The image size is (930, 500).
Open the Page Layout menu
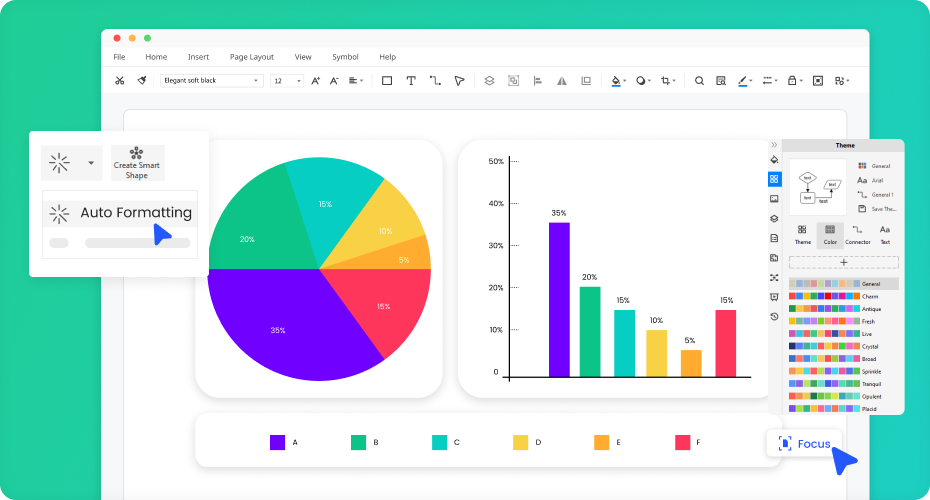pos(251,57)
